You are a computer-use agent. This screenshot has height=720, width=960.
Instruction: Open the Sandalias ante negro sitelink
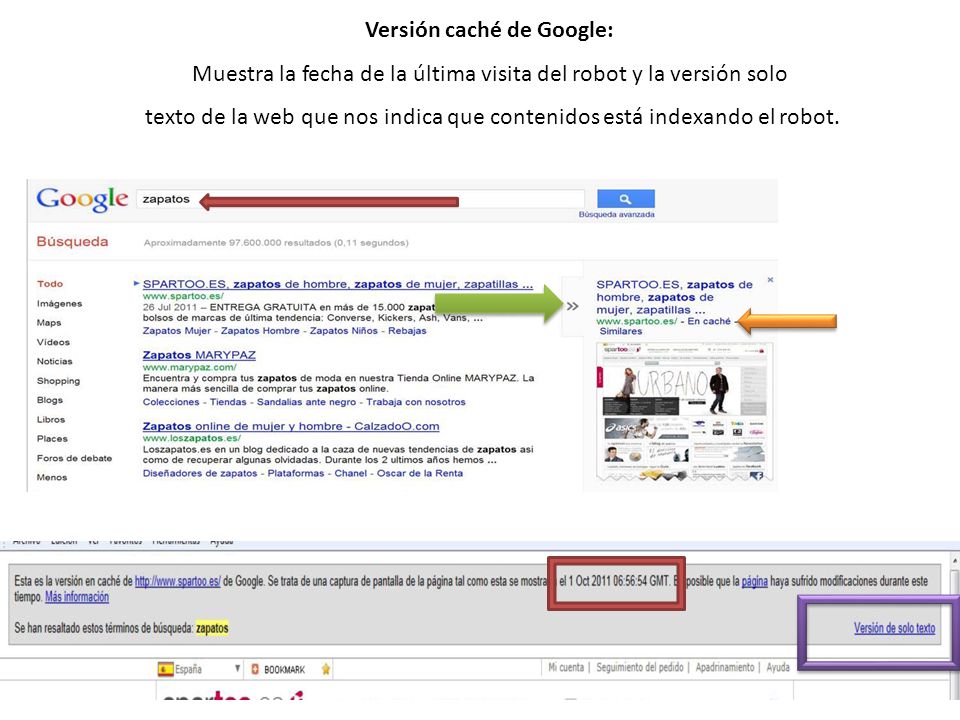(306, 402)
